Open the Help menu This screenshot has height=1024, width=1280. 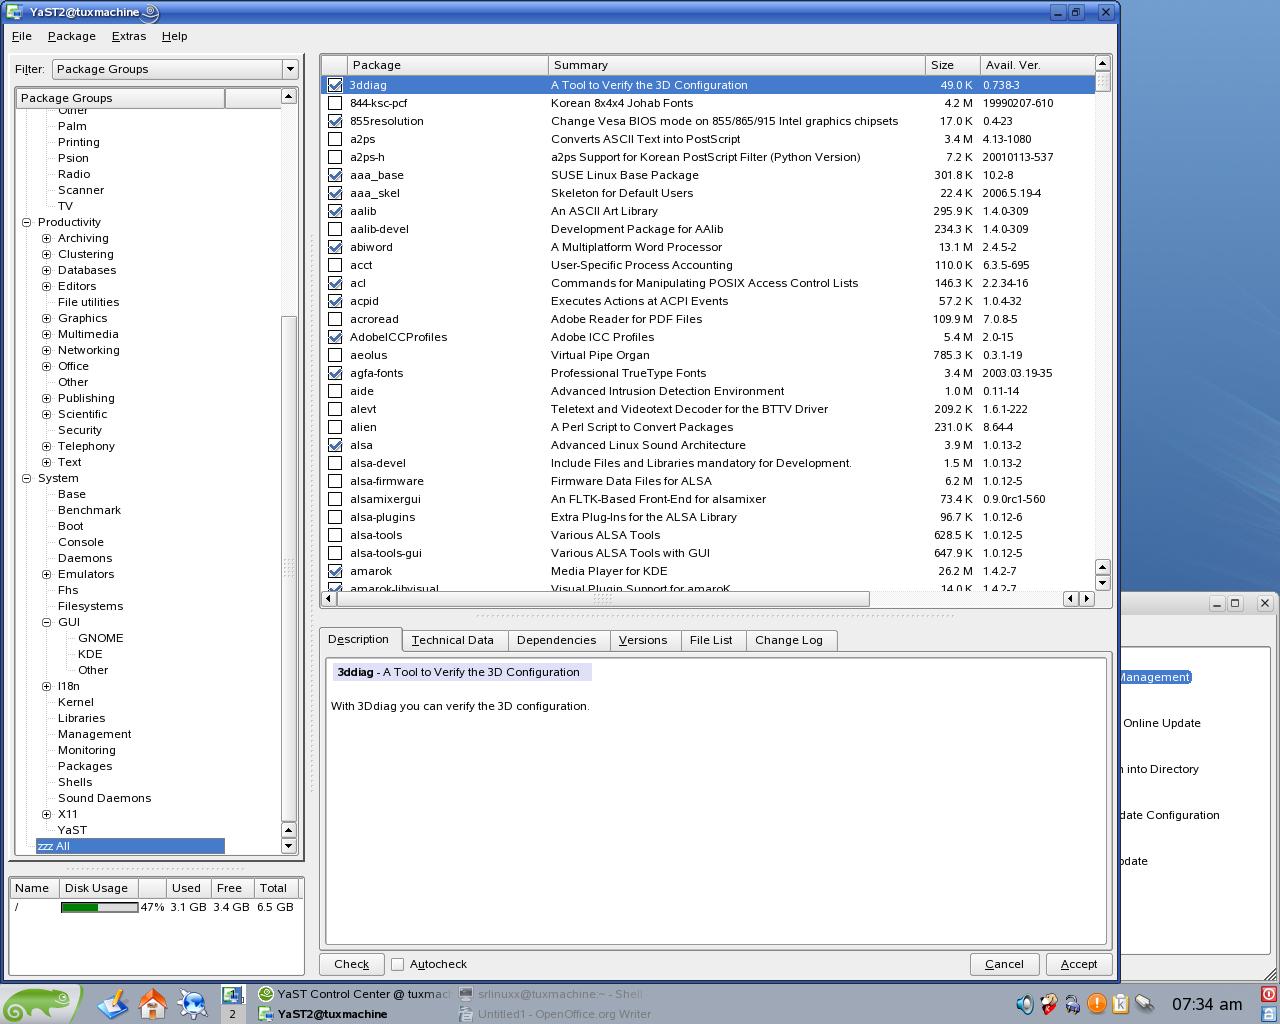(x=174, y=36)
